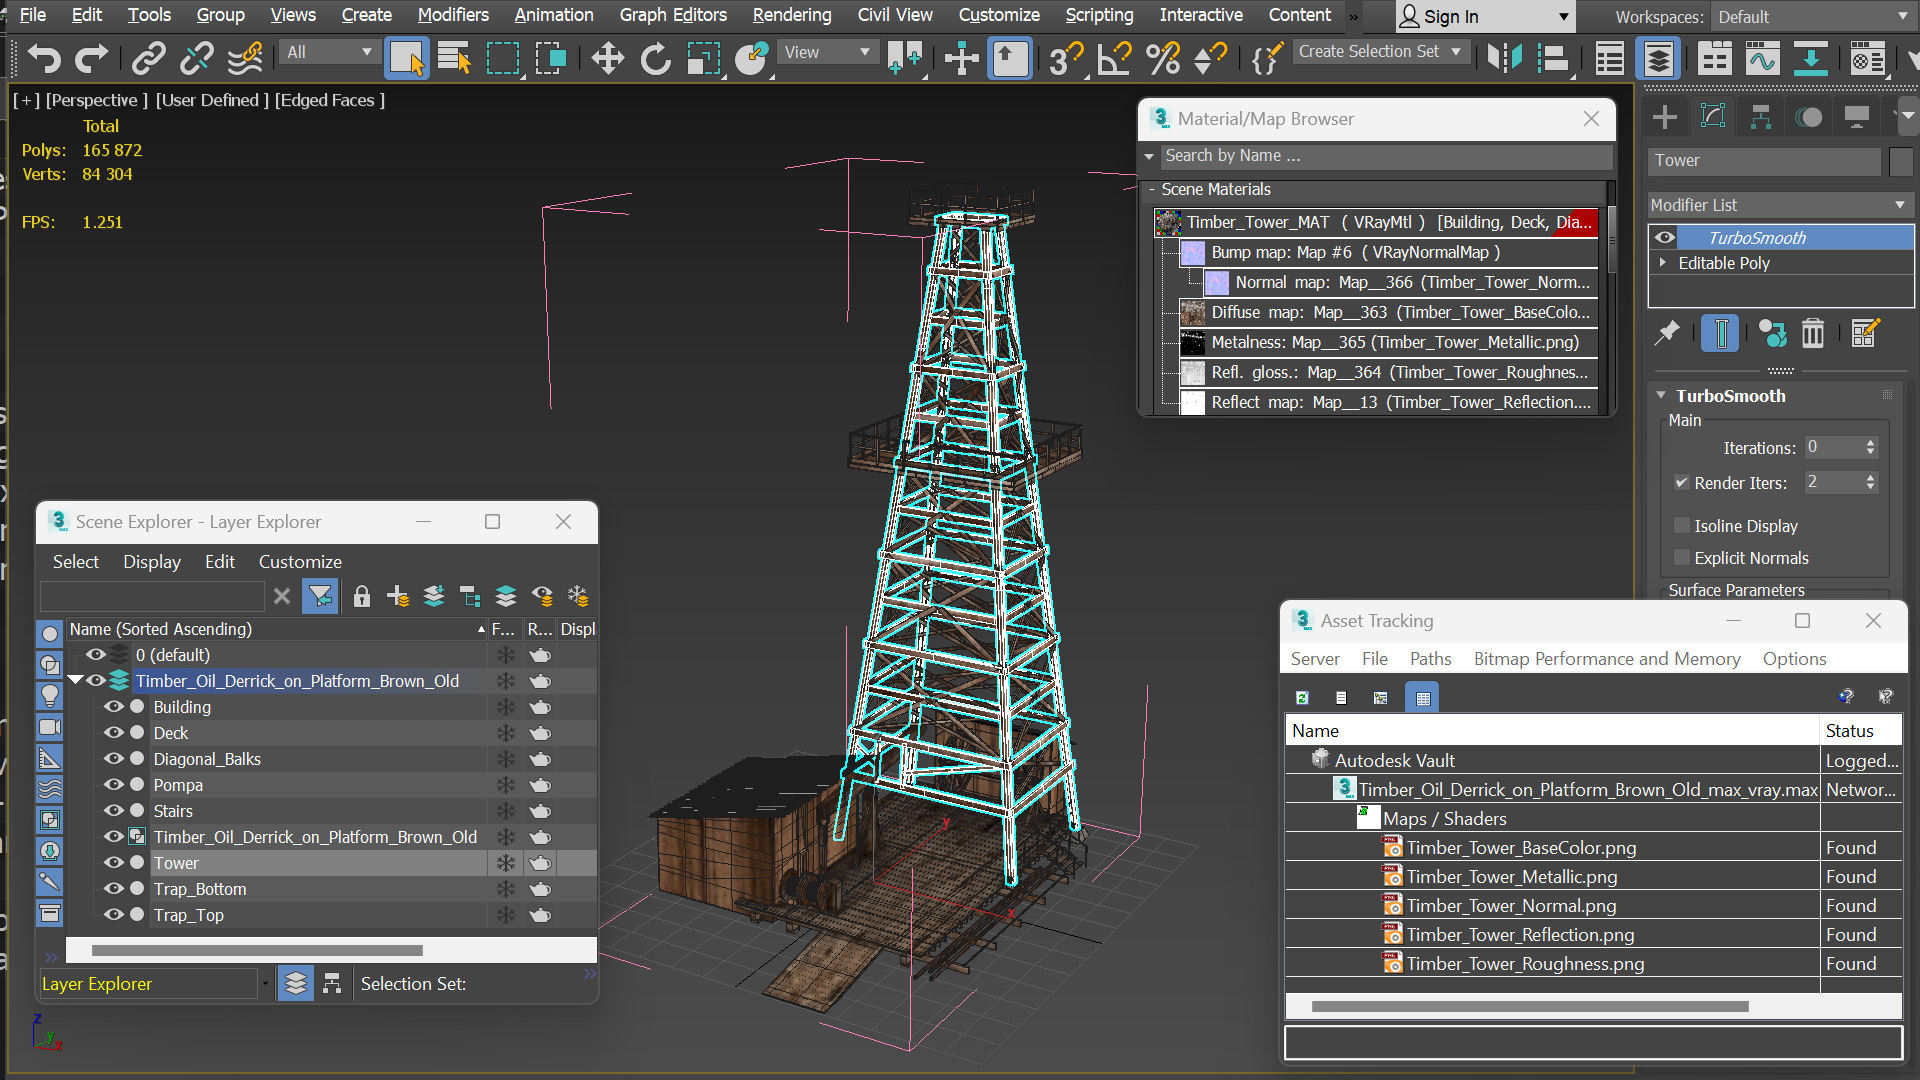Choose the Select Object tool
The width and height of the screenshot is (1920, 1080).
[406, 58]
